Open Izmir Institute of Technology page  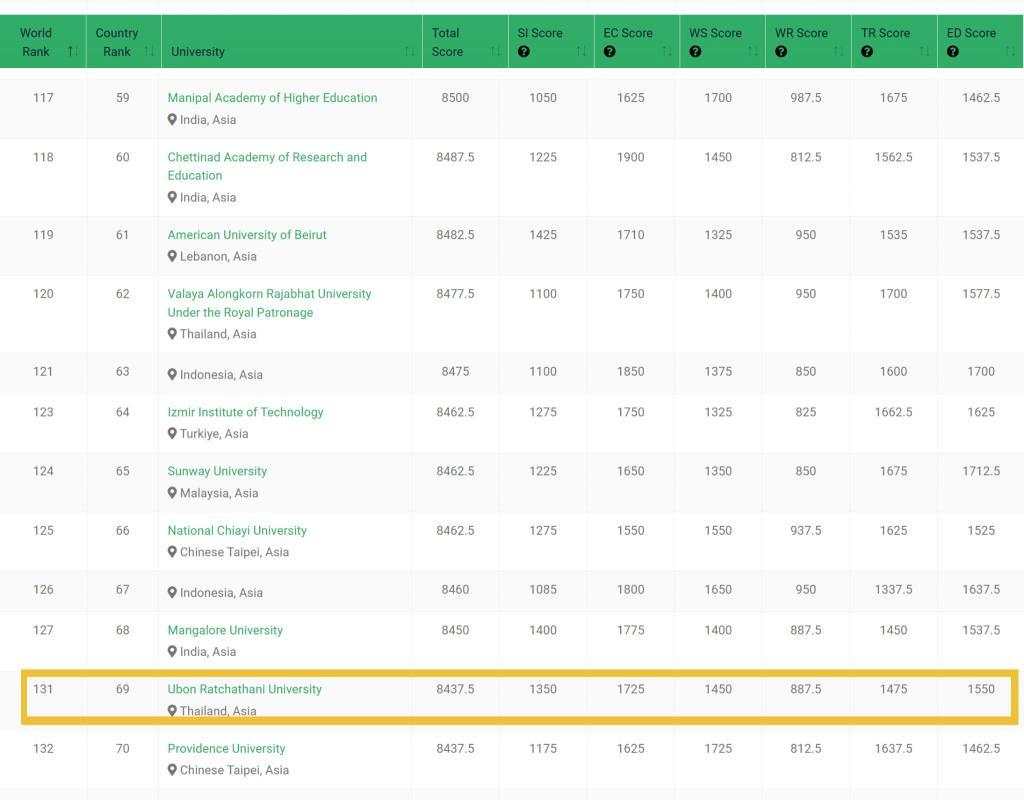point(245,412)
